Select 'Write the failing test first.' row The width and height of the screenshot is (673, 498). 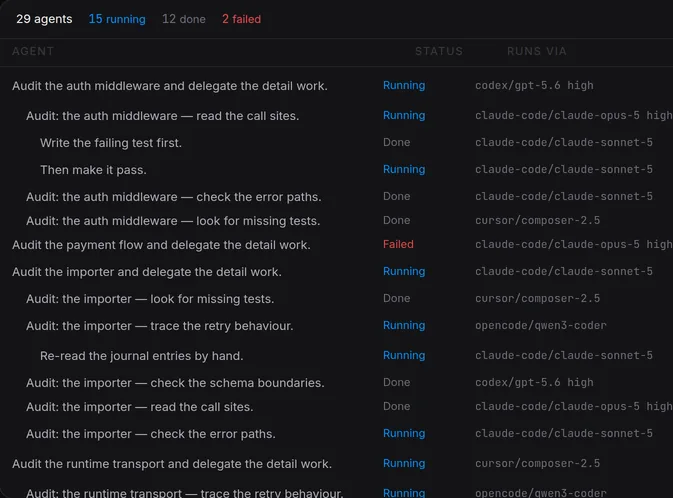[x=336, y=143]
